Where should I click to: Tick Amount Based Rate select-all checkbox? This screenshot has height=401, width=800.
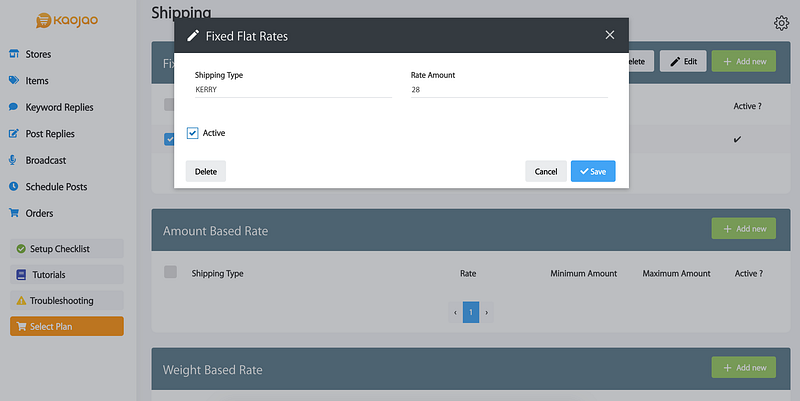tap(170, 272)
